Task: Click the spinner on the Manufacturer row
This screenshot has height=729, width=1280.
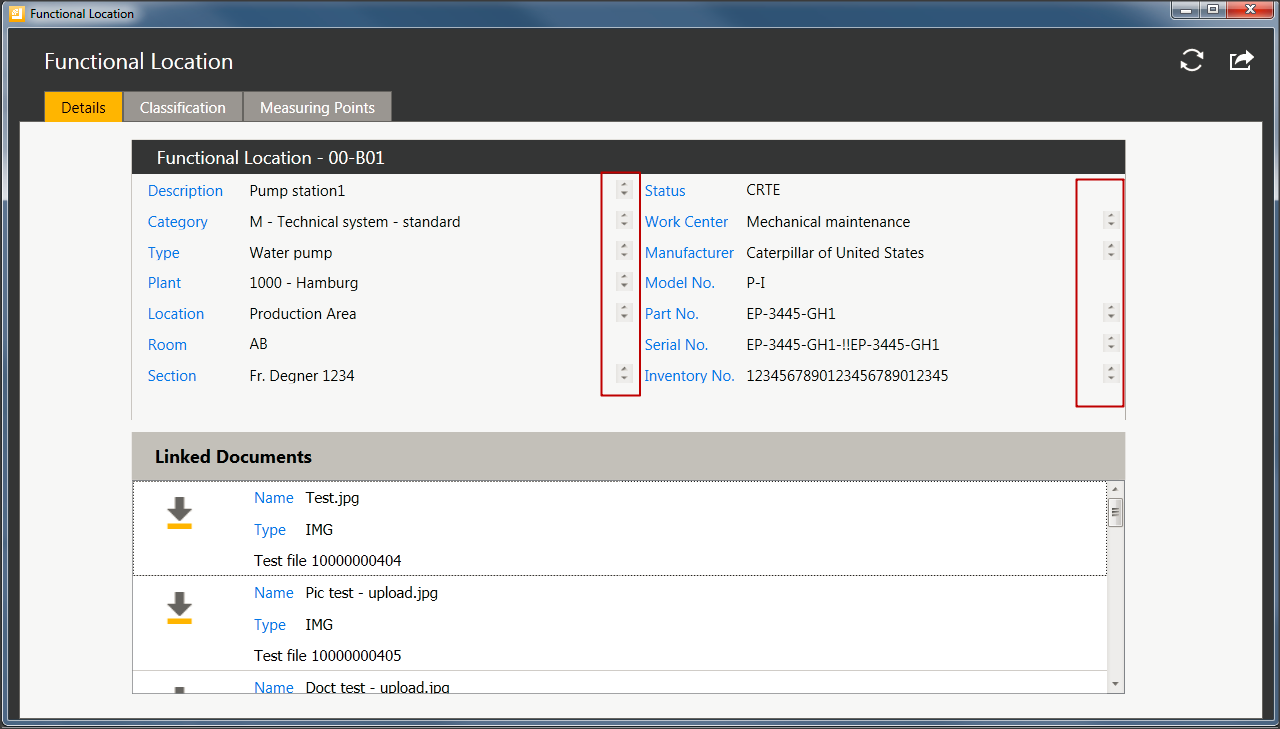Action: 1111,251
